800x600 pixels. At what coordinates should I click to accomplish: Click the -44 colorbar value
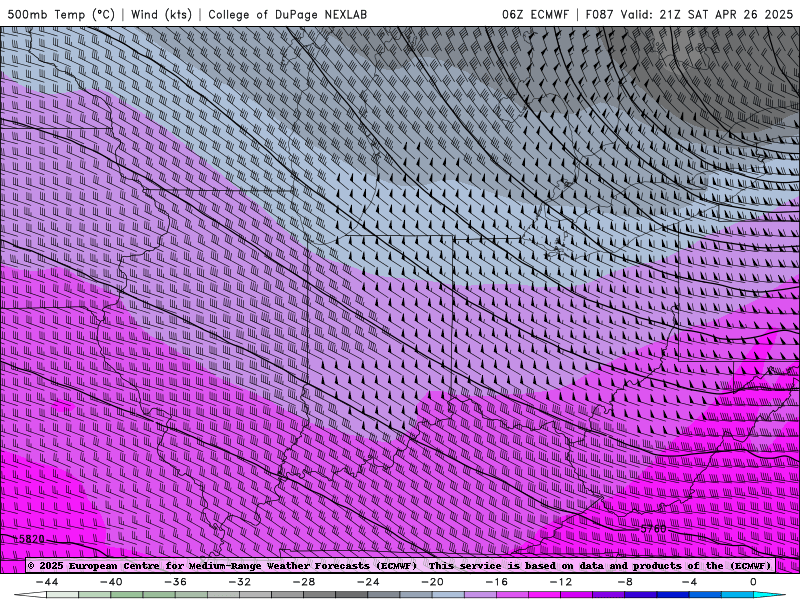pyautogui.click(x=47, y=582)
